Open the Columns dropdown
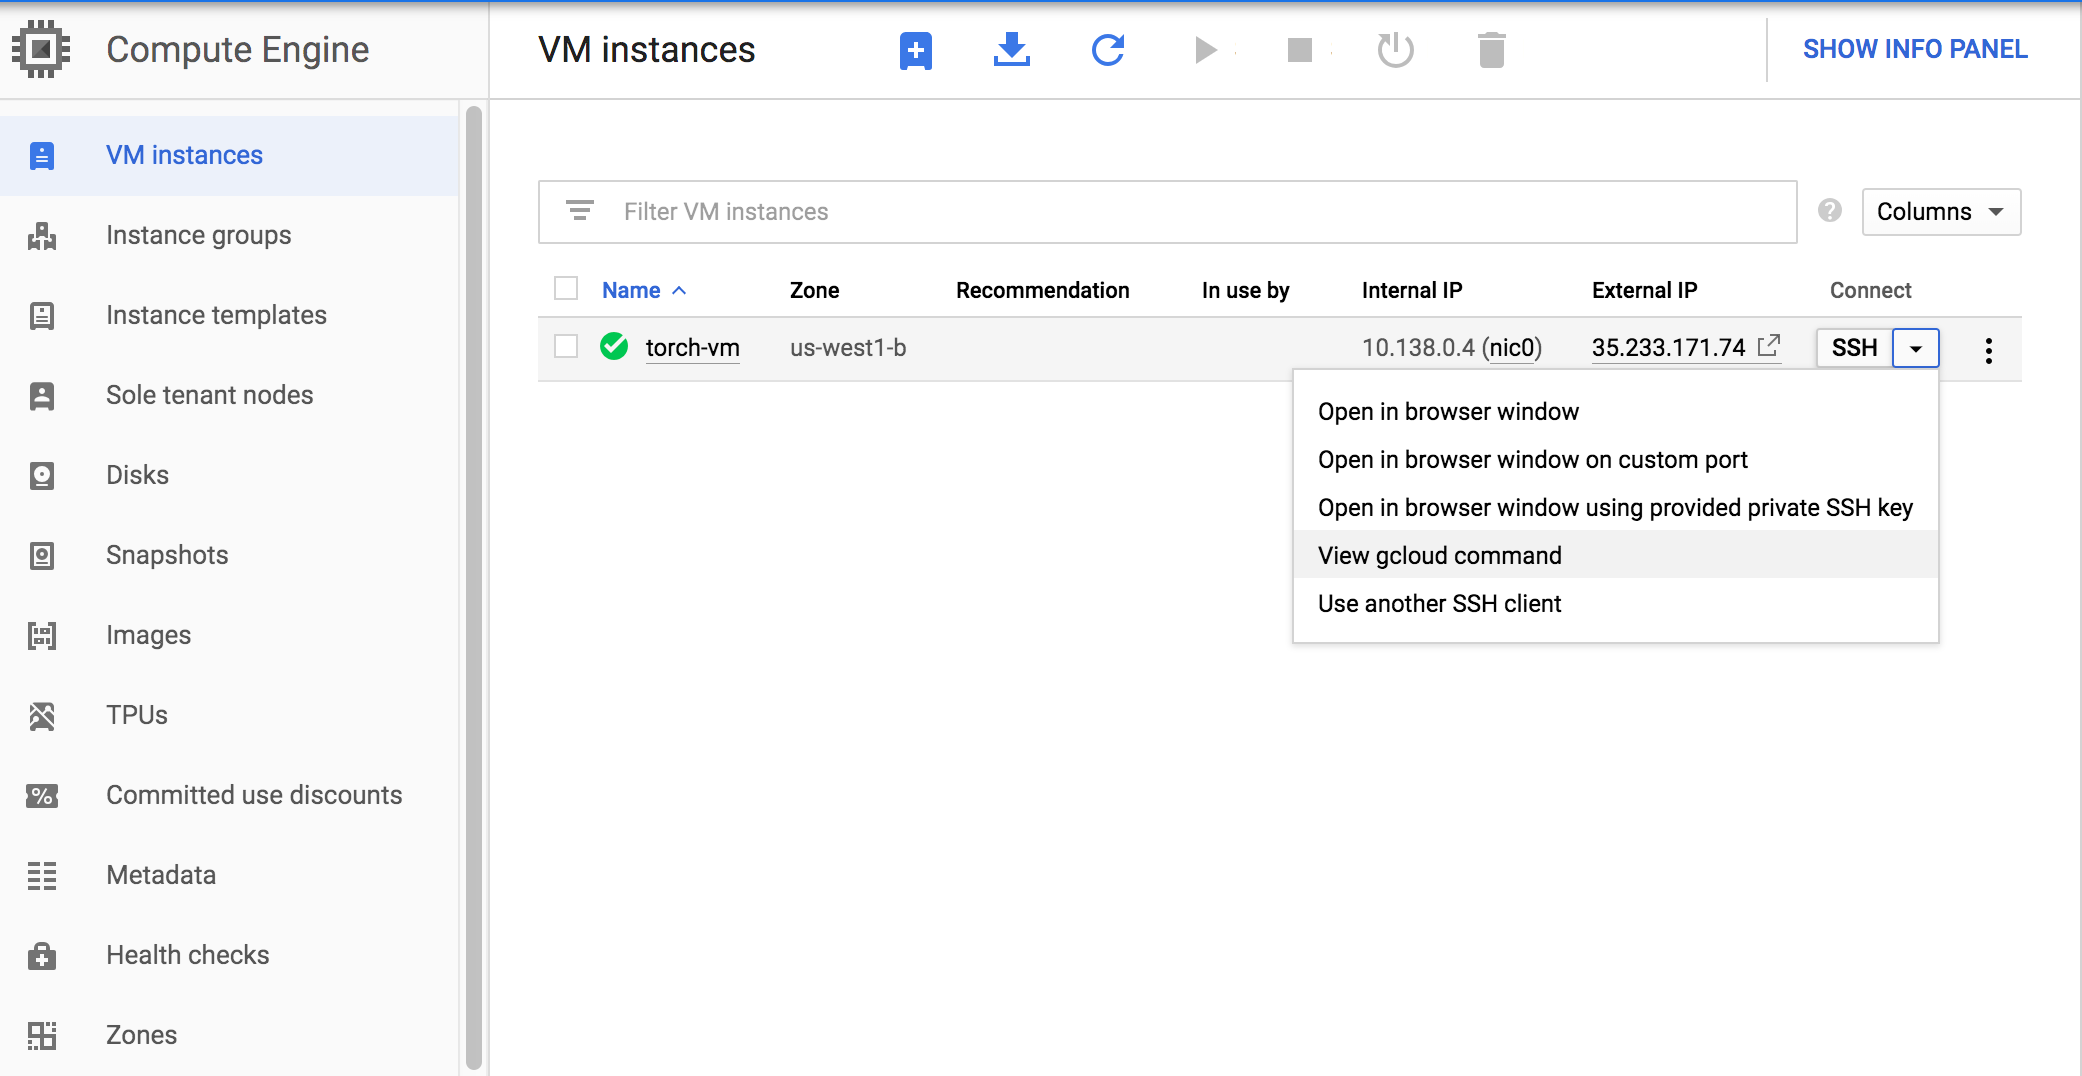Viewport: 2082px width, 1076px height. coord(1941,212)
